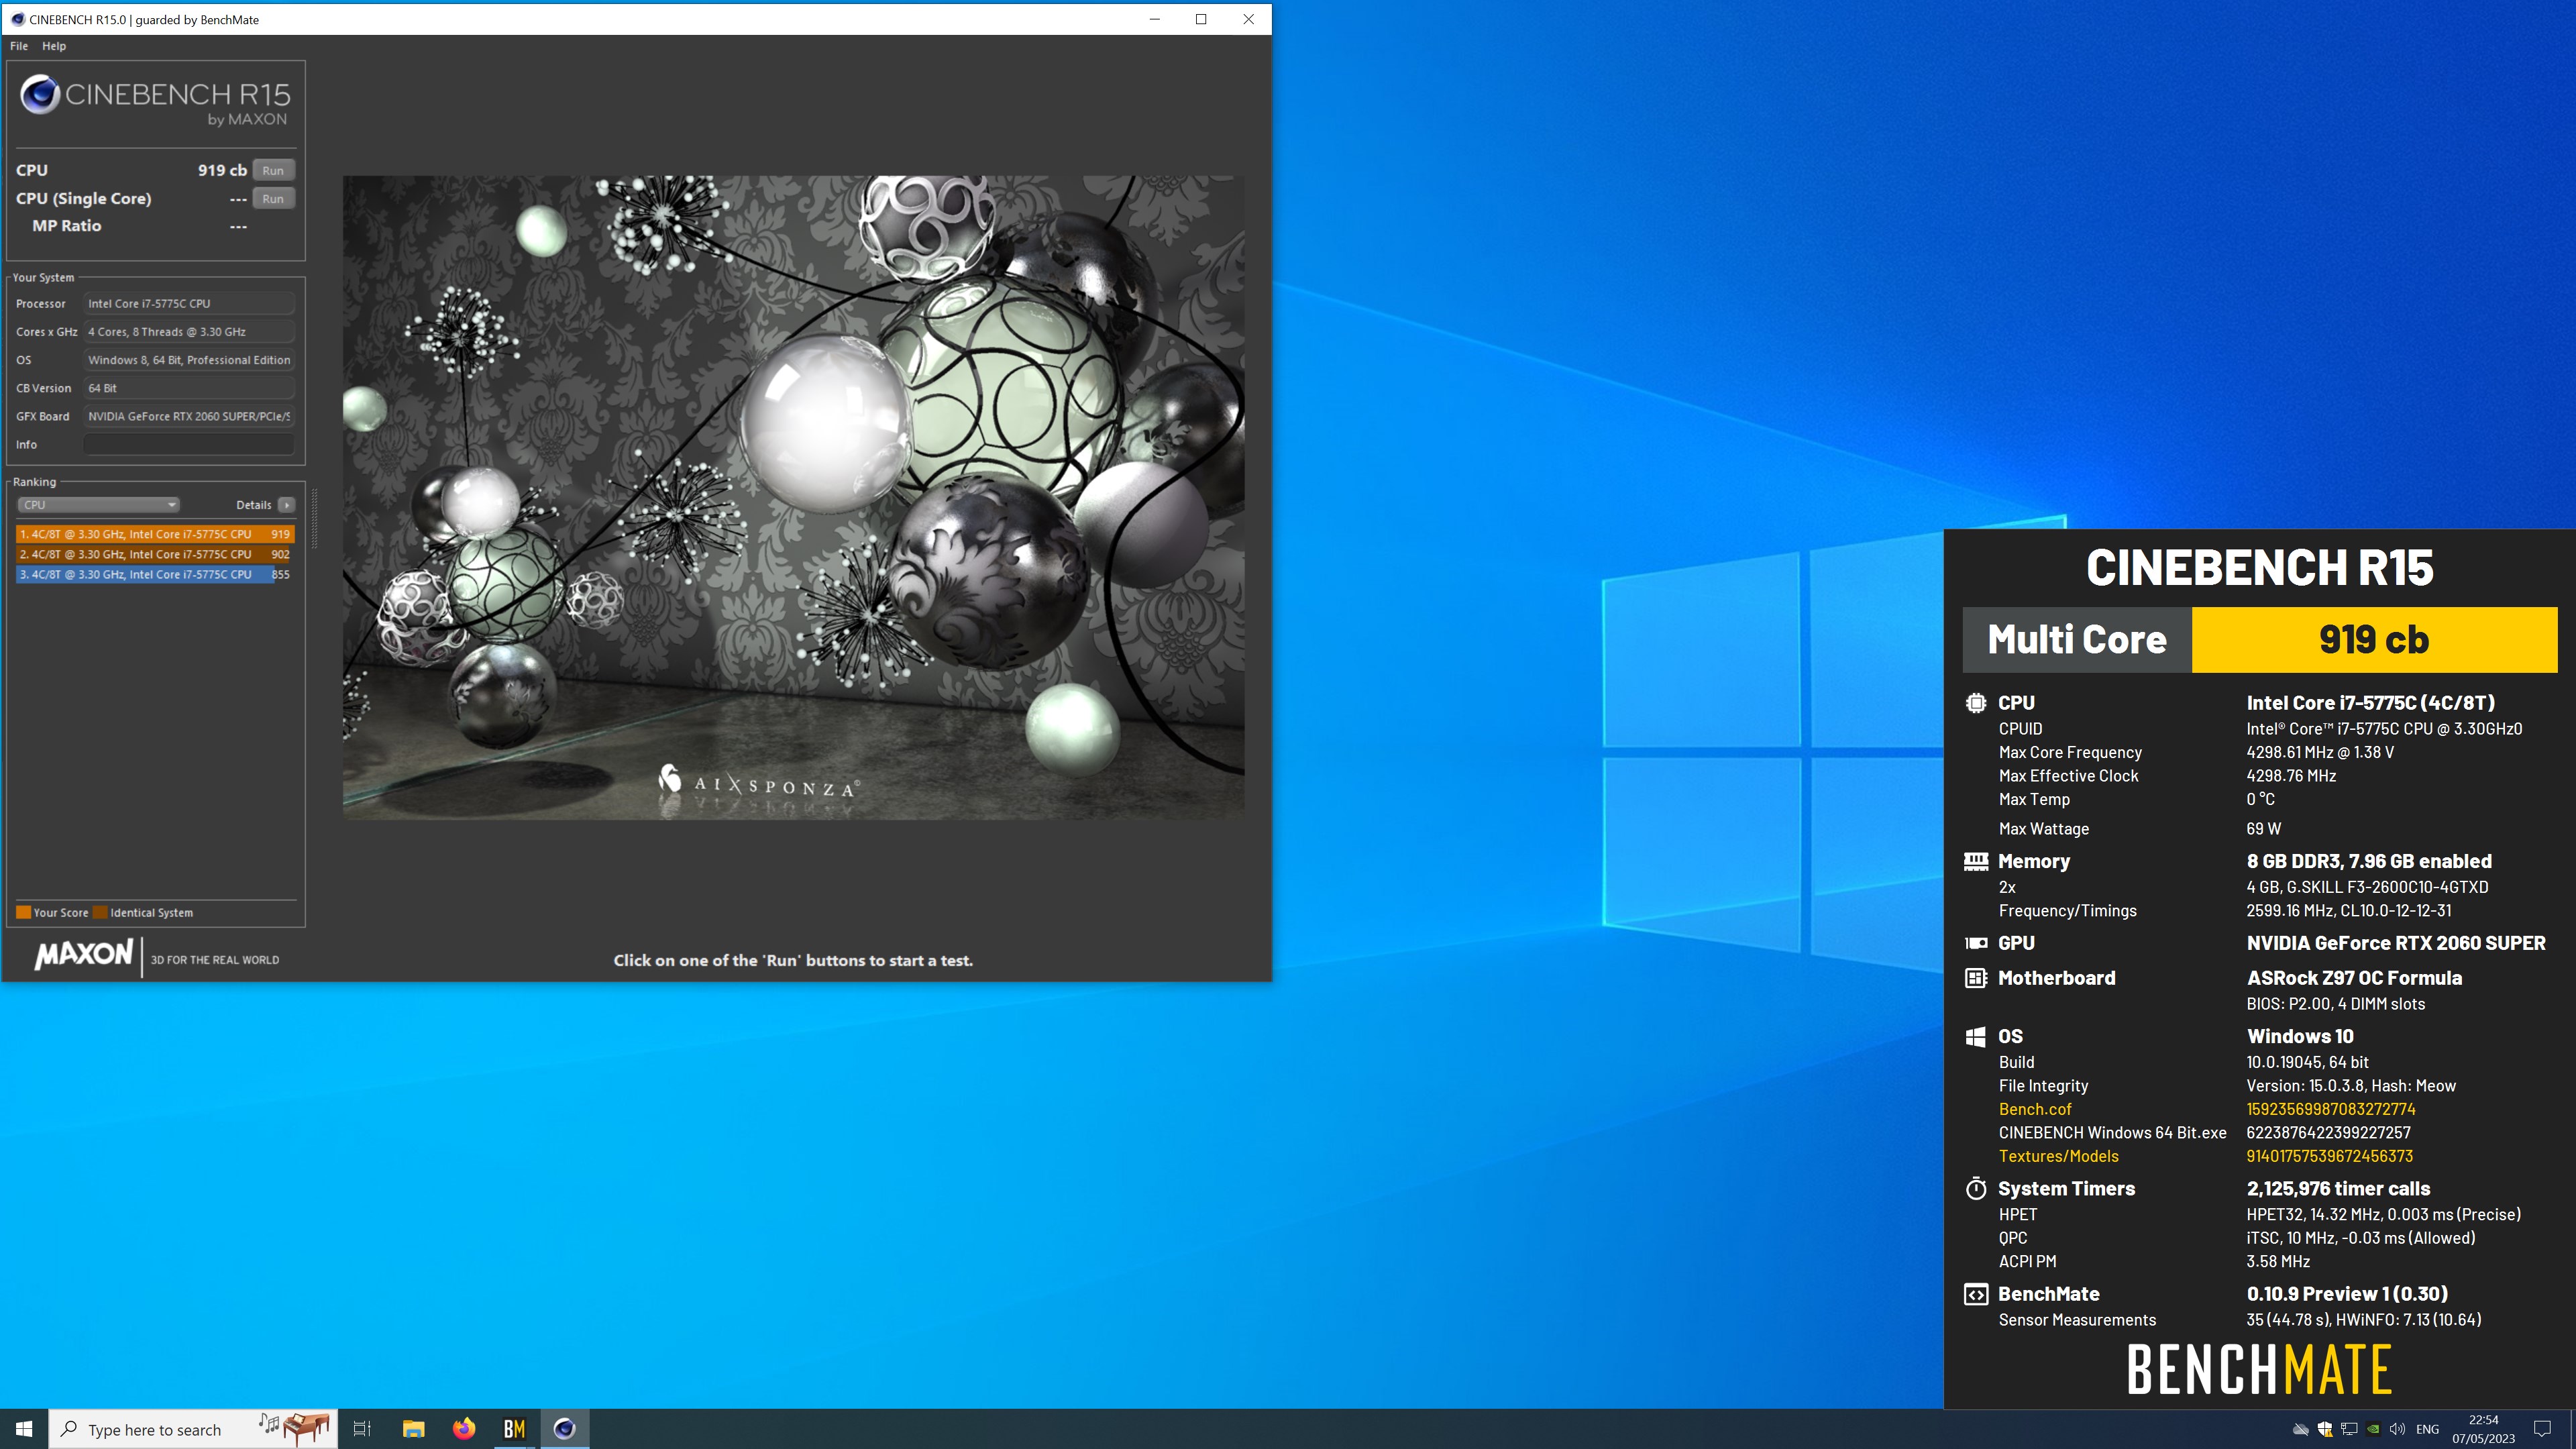Viewport: 2576px width, 1449px height.
Task: Click the Motherboard icon in BenchMate
Action: tap(1975, 978)
